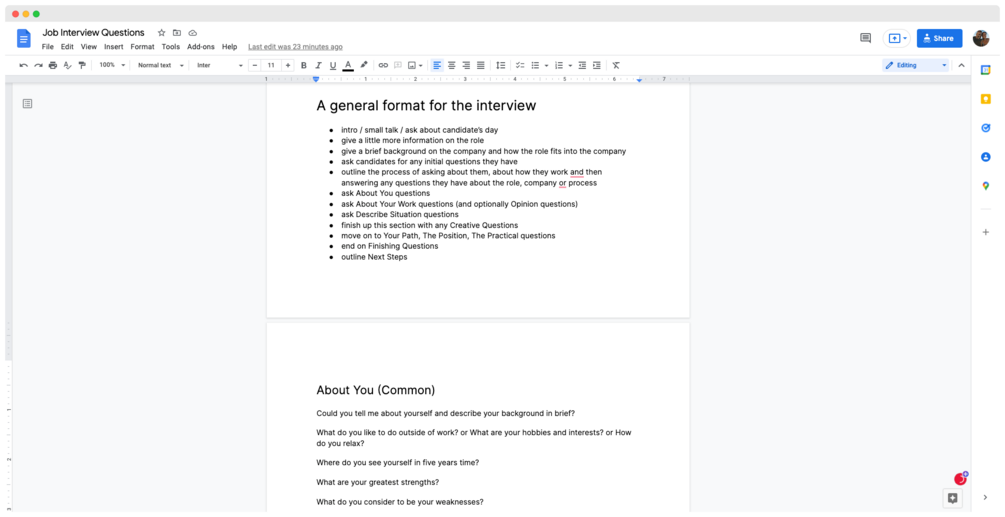Open the File menu
Screen dimensions: 1005x517
[47, 47]
